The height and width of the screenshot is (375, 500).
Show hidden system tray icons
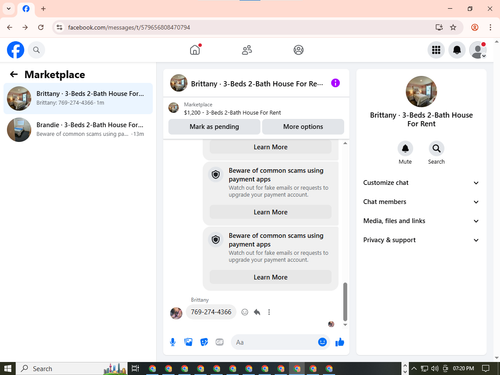click(x=414, y=368)
